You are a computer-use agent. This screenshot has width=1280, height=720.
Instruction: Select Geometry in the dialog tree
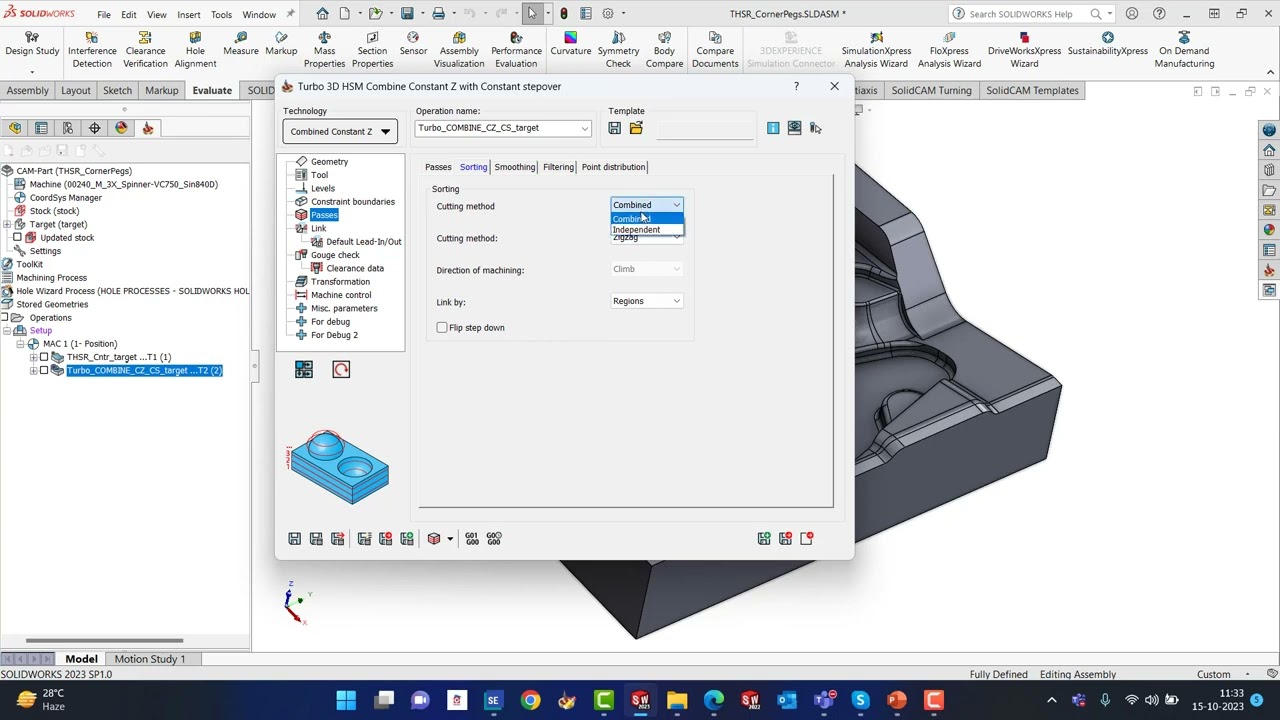(x=329, y=162)
